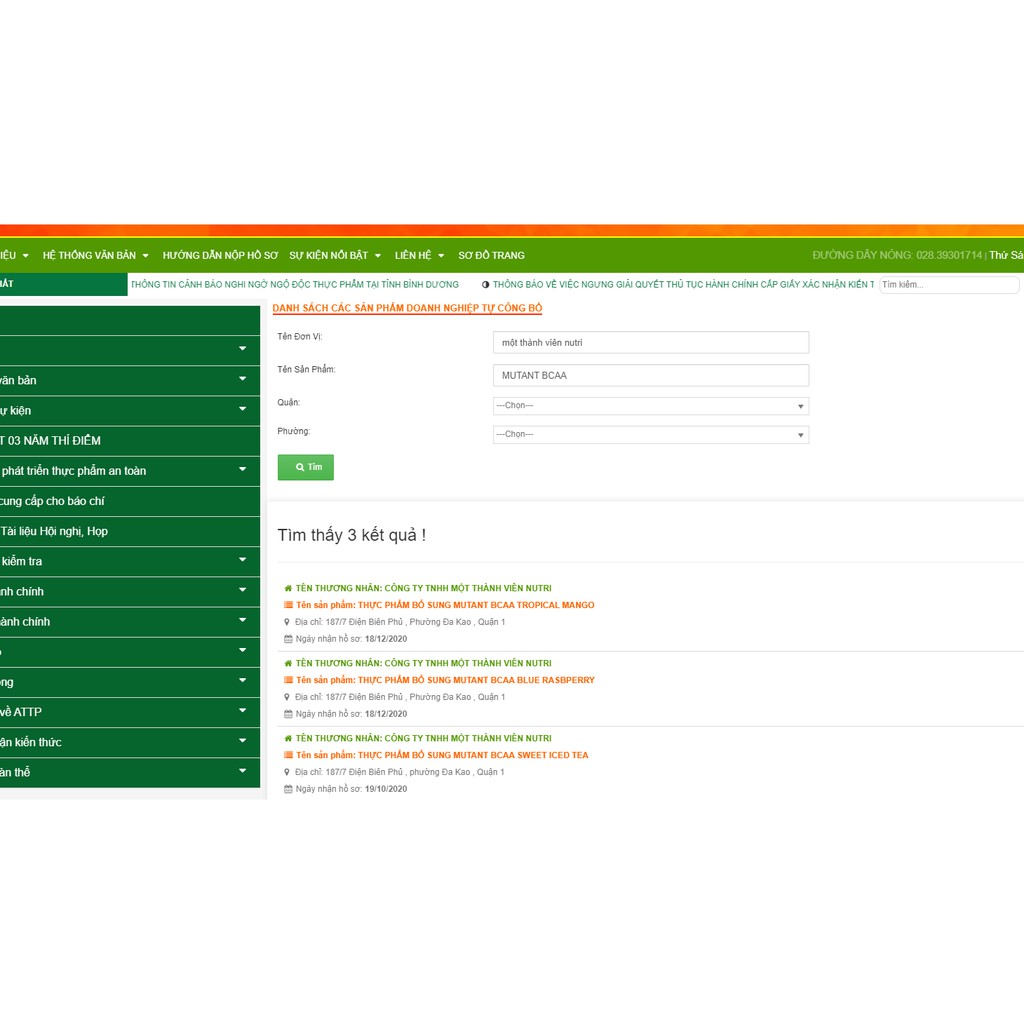This screenshot has height=1024, width=1024.
Task: Open the Hệ Thống Văn Bản menu
Action: point(95,256)
